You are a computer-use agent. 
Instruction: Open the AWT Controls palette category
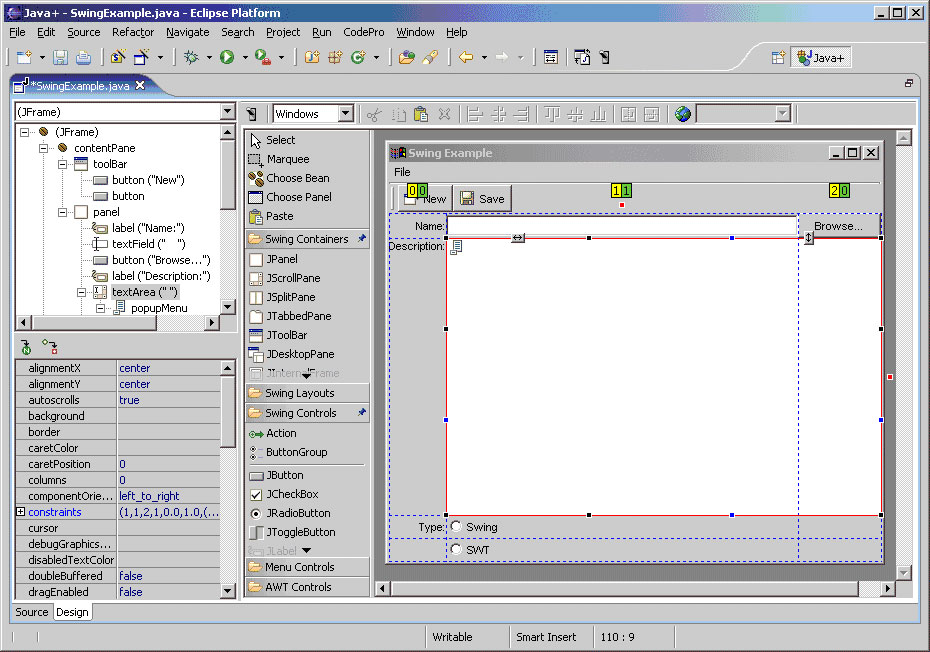click(x=307, y=587)
